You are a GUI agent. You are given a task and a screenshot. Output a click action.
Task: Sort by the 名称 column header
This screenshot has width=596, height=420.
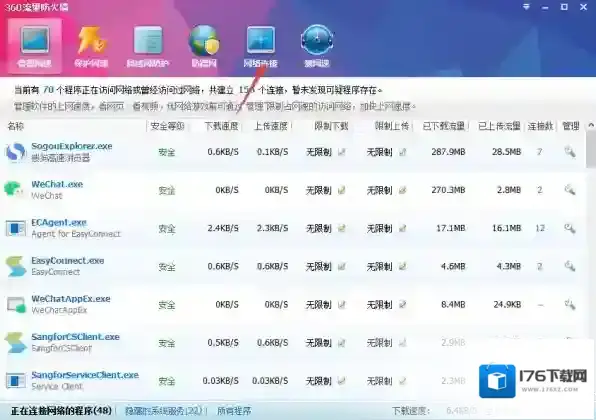click(x=16, y=126)
